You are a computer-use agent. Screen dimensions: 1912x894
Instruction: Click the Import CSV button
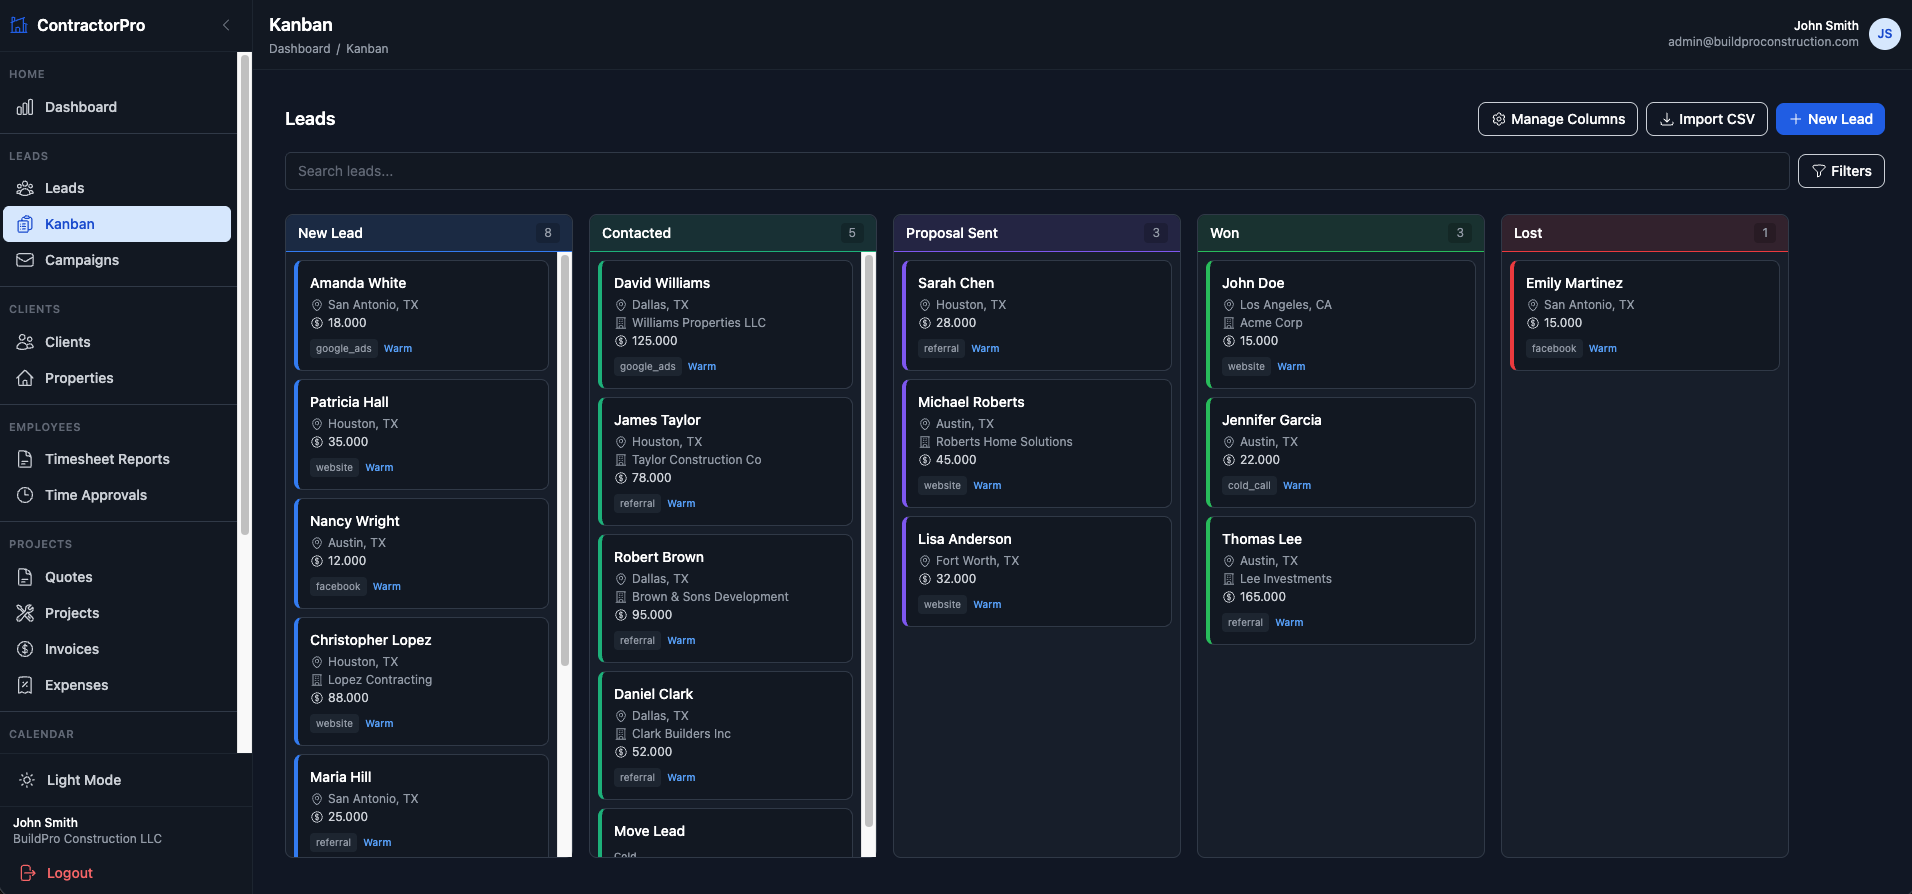[1706, 119]
